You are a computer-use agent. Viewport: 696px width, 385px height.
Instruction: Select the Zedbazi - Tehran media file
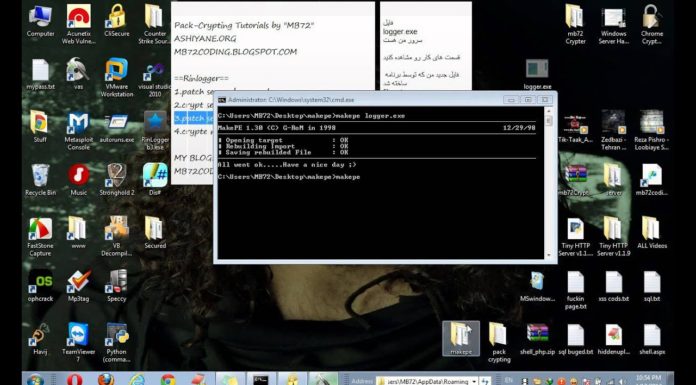pyautogui.click(x=613, y=131)
